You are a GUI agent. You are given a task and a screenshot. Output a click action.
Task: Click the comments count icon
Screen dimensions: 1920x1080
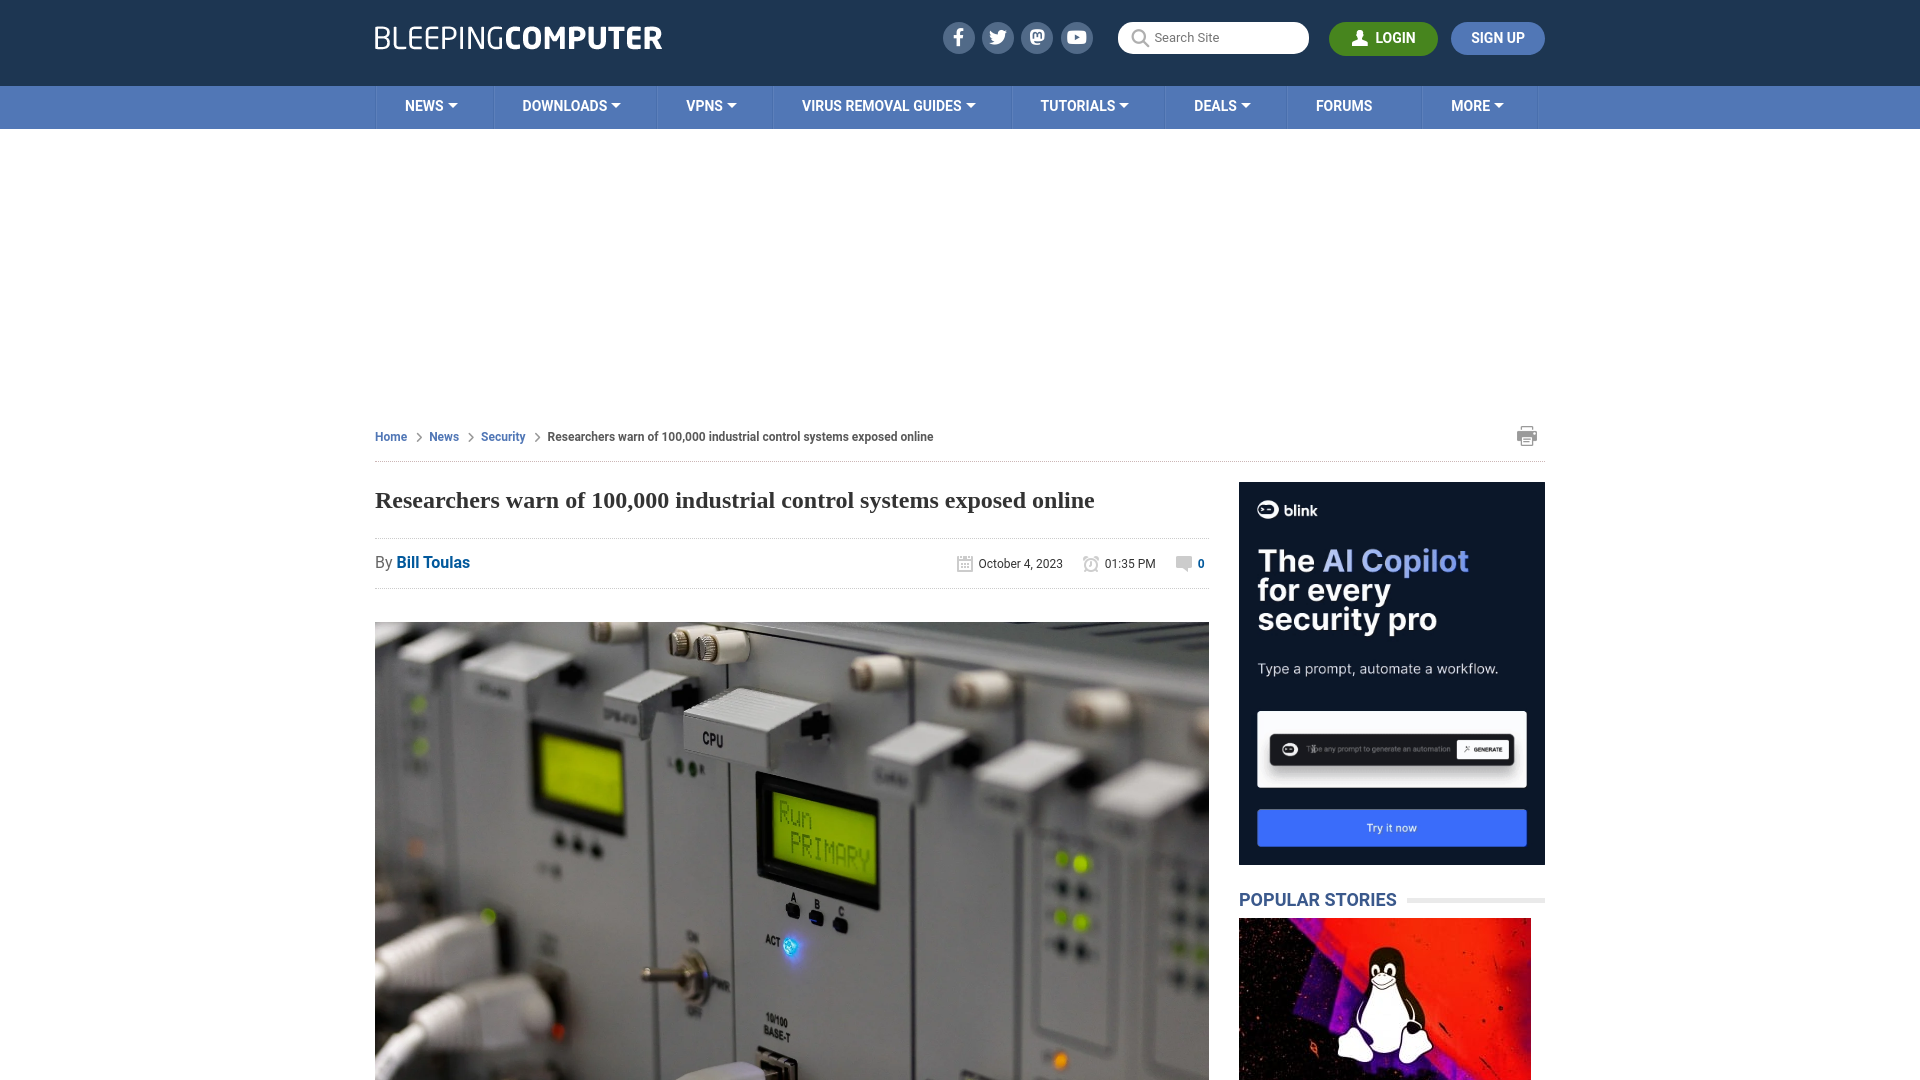[x=1183, y=563]
